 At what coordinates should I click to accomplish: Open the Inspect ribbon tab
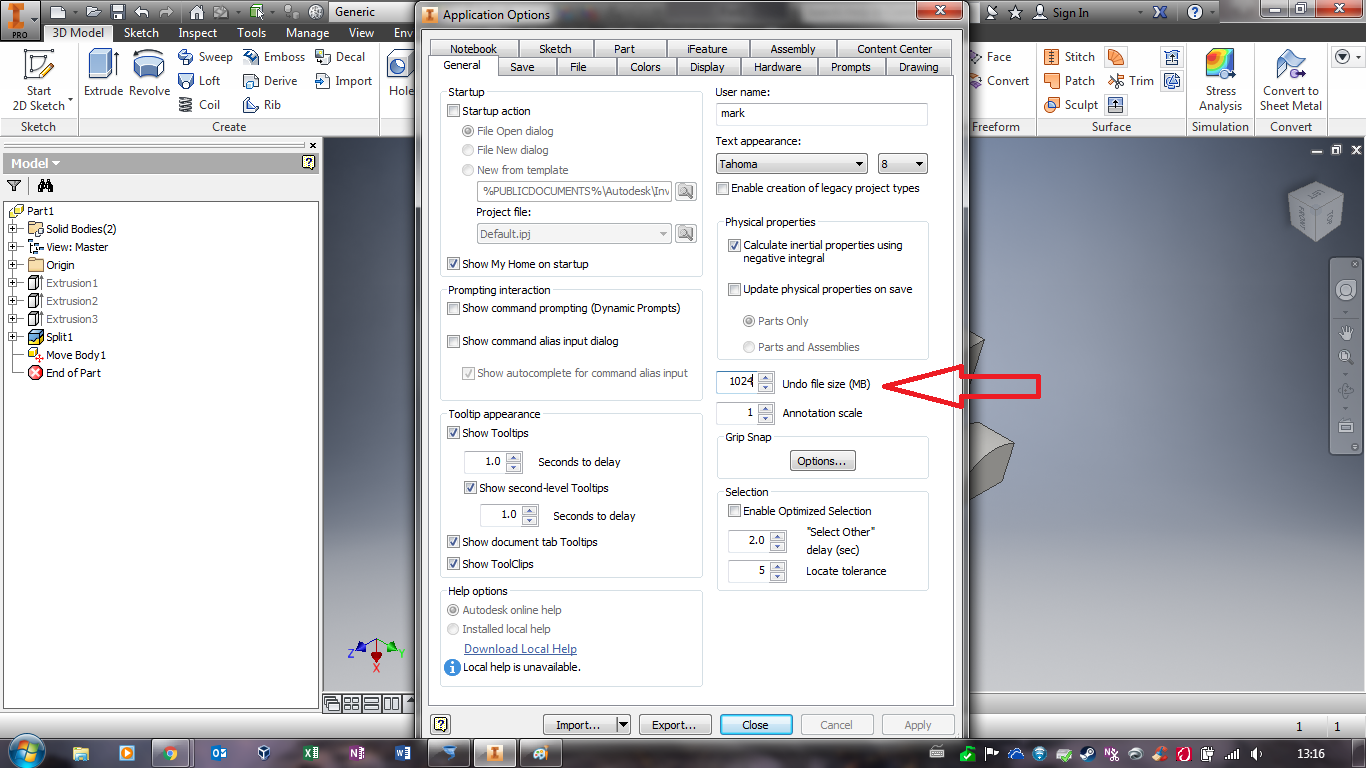click(197, 33)
